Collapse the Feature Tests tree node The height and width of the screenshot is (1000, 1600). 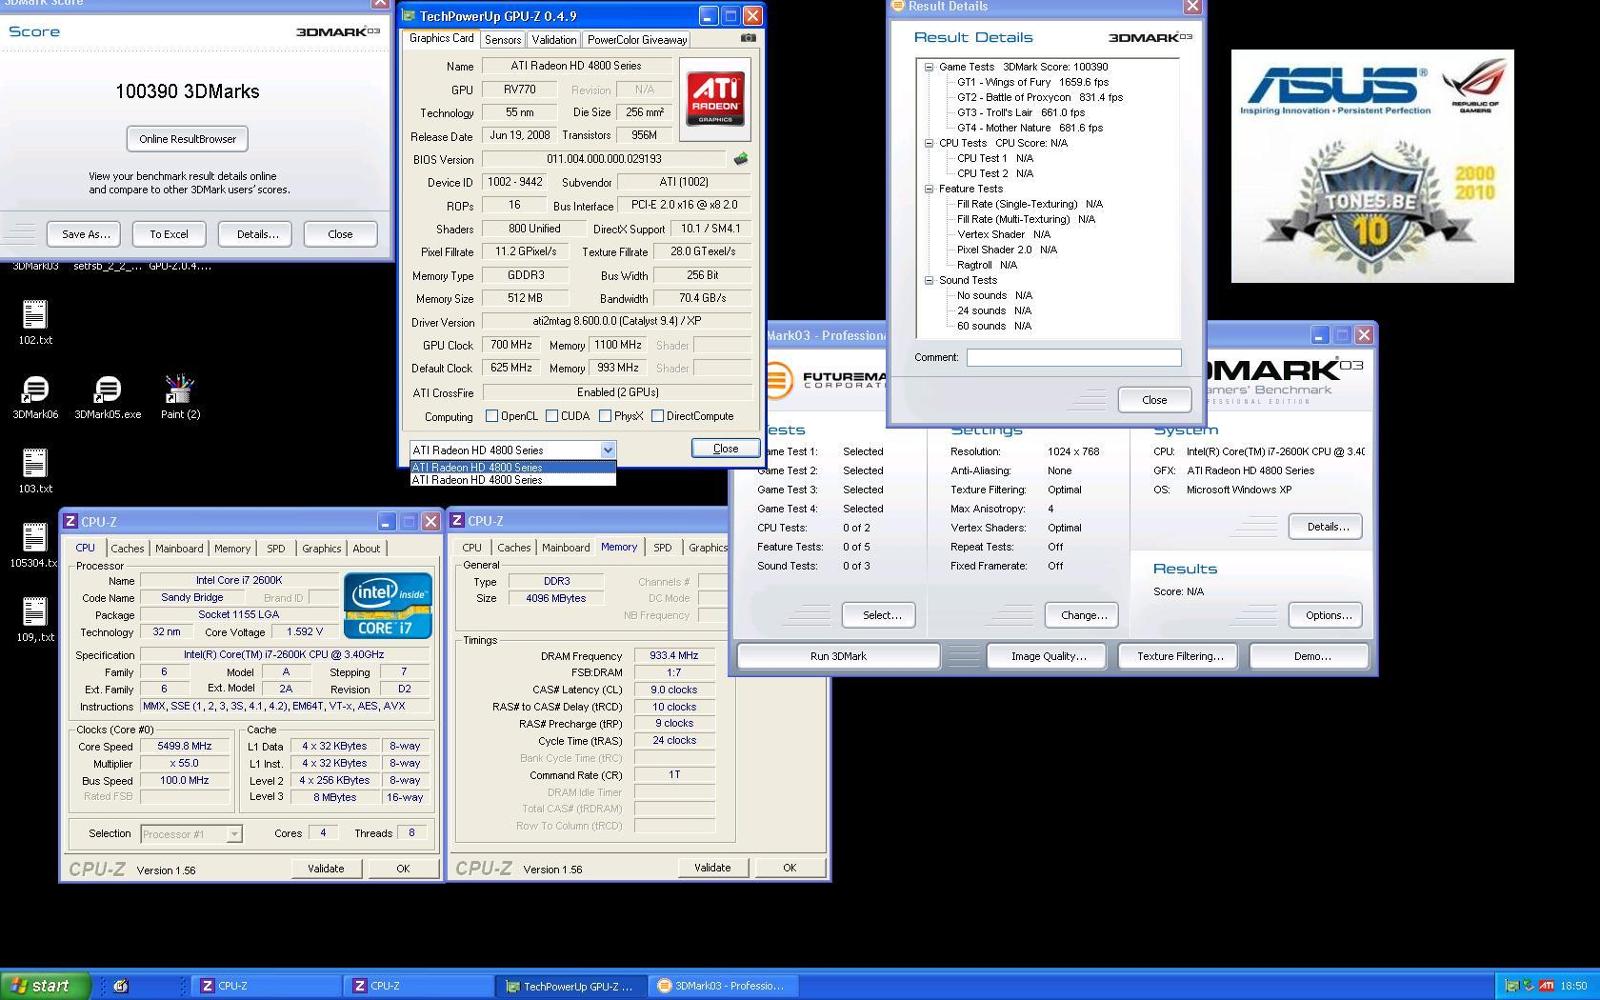(929, 189)
